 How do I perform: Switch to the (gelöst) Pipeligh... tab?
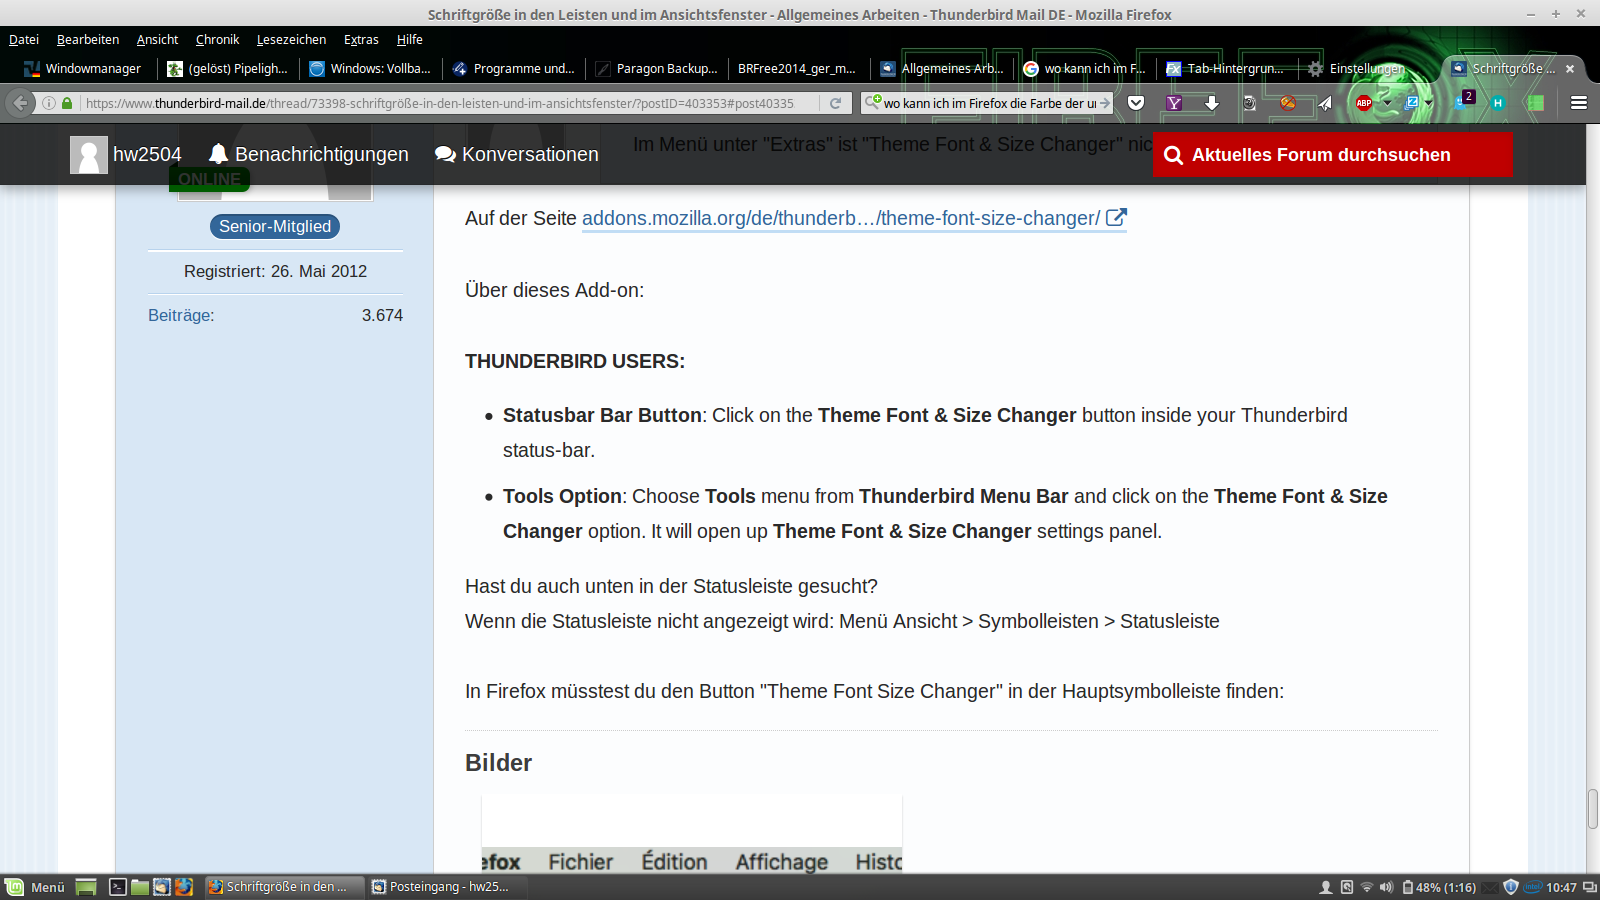pyautogui.click(x=228, y=69)
